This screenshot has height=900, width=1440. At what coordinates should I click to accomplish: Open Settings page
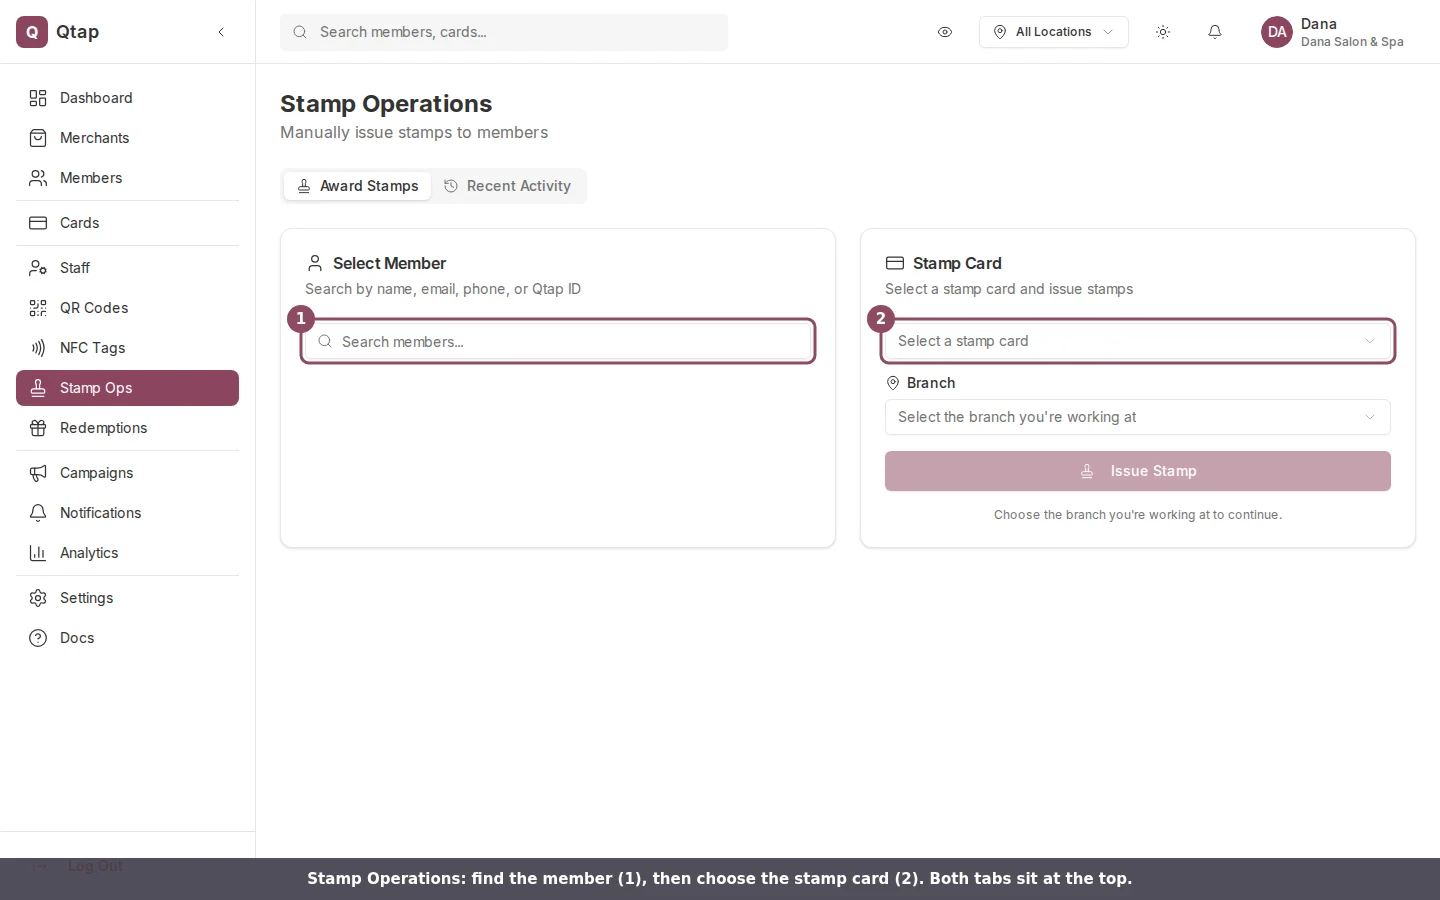(x=127, y=598)
